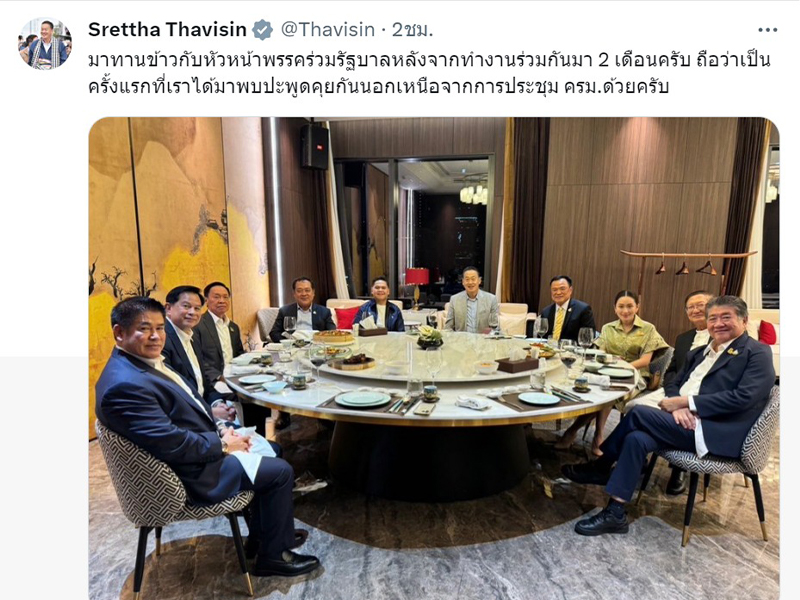
Task: Open Srettha Thavisin's round profile avatar
Action: pyautogui.click(x=45, y=43)
